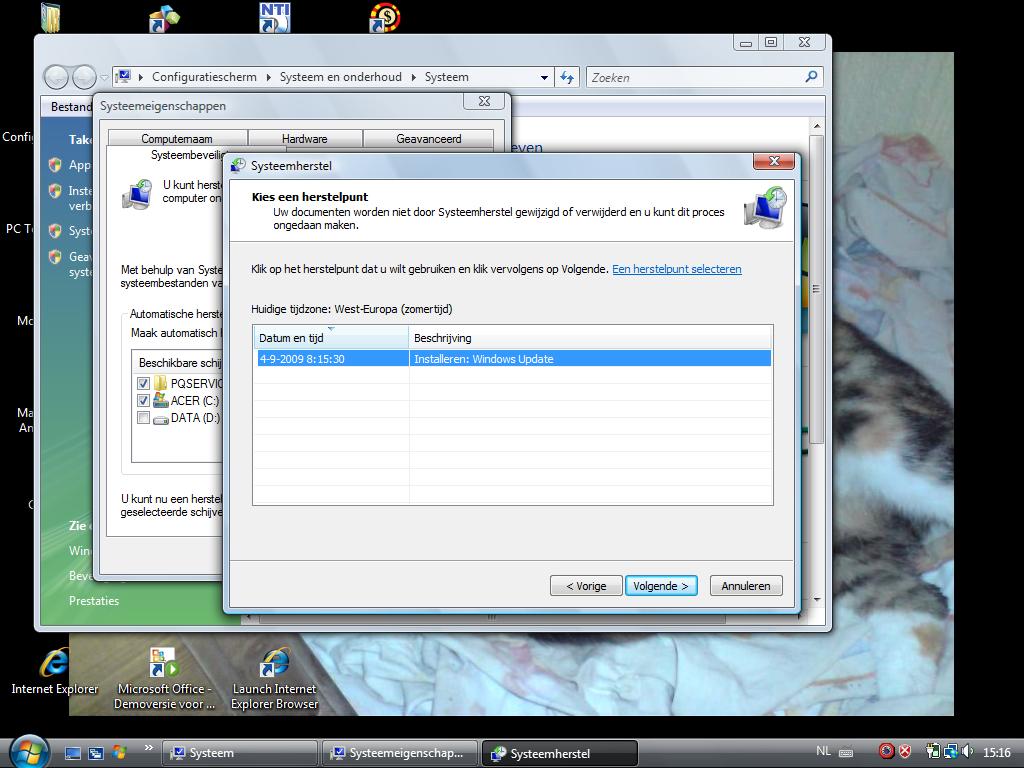Click 'Systeem en onderhoud' breadcrumb

(x=340, y=77)
